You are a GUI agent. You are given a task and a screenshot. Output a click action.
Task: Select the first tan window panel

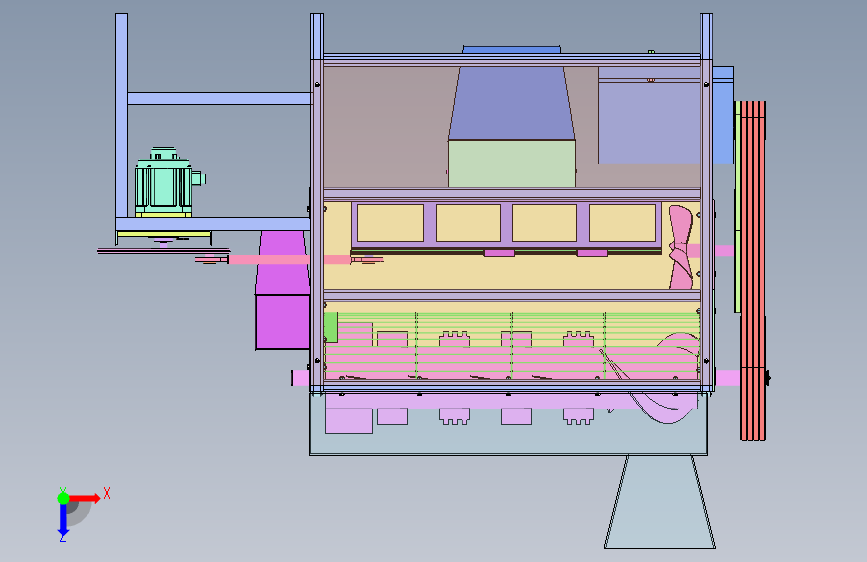[390, 223]
